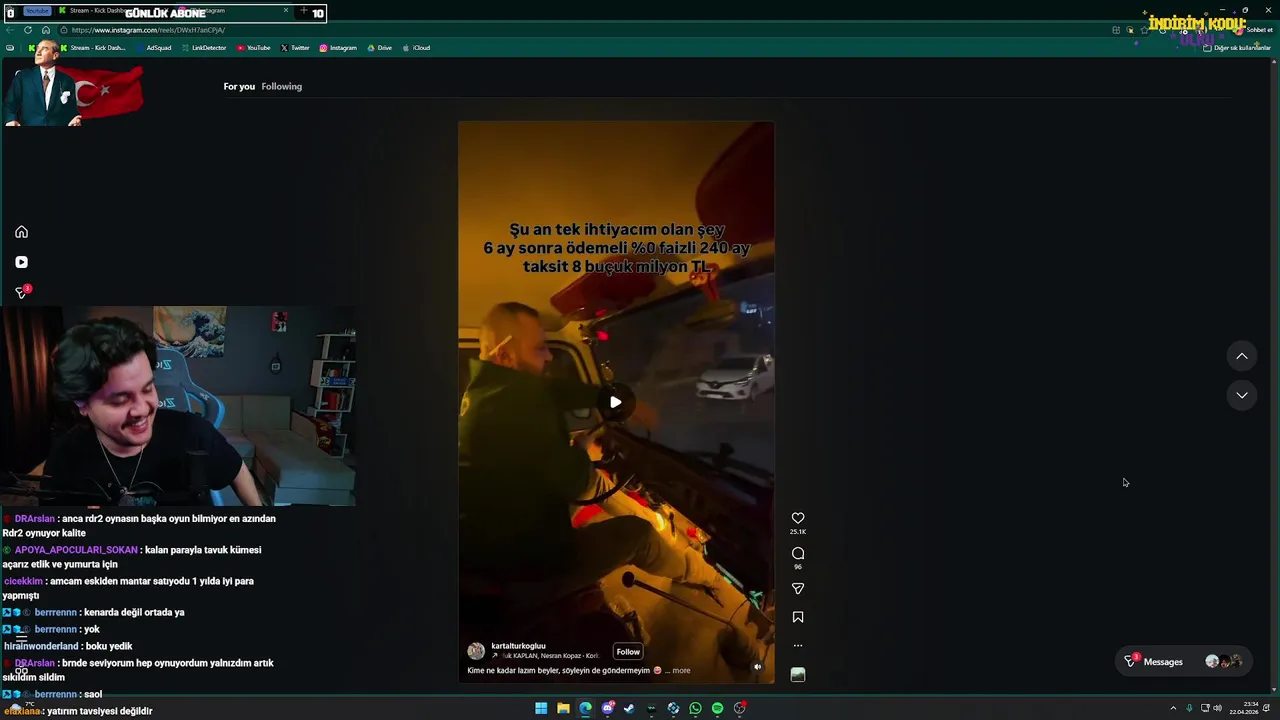Go to the next reel with the down arrow
This screenshot has height=720, width=1280.
(1242, 395)
